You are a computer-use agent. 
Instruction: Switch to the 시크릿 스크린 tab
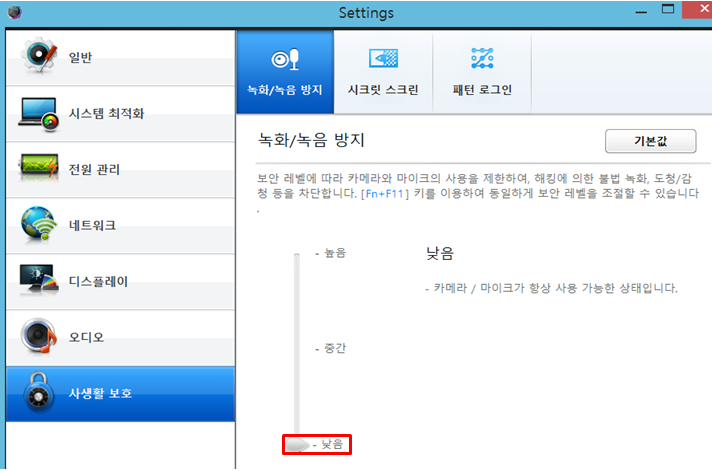point(383,72)
